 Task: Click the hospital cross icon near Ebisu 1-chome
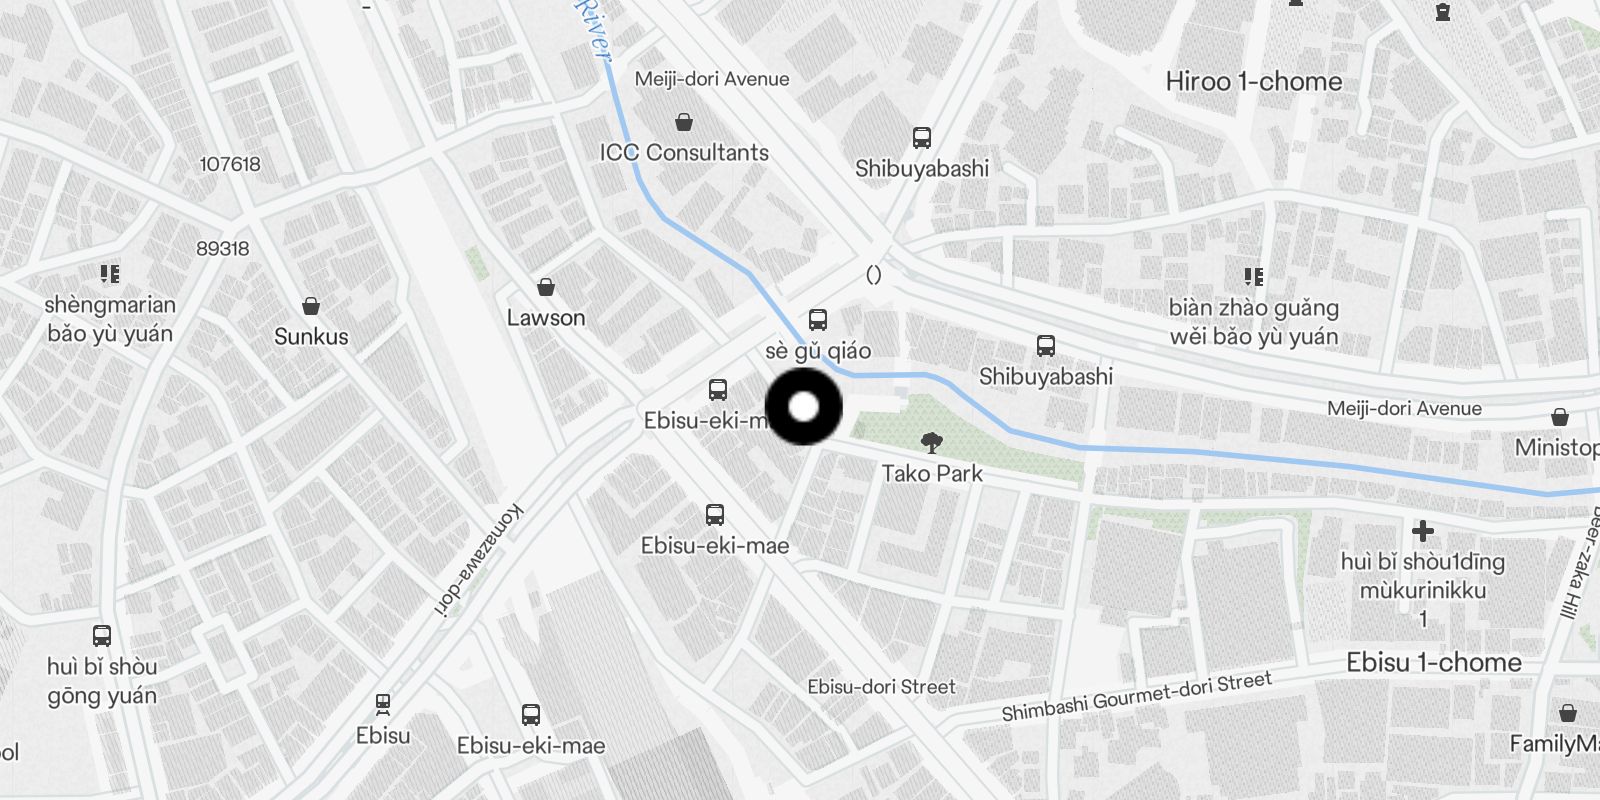pyautogui.click(x=1423, y=531)
